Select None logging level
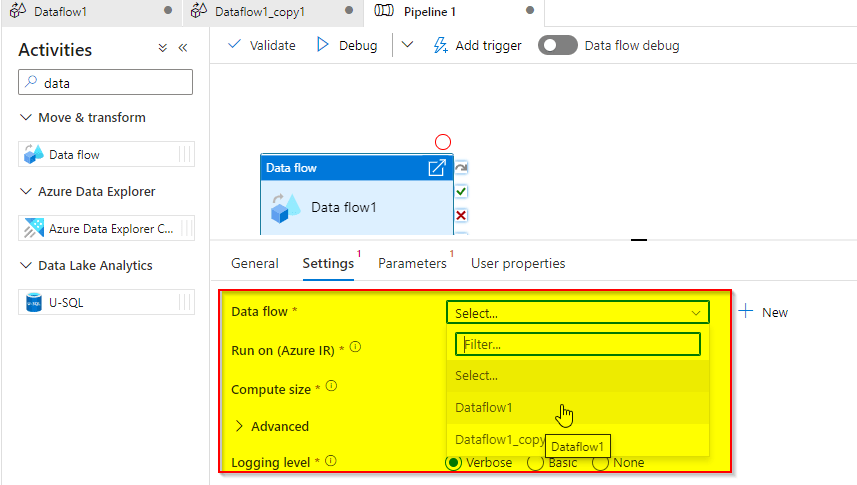This screenshot has width=857, height=485. click(600, 463)
